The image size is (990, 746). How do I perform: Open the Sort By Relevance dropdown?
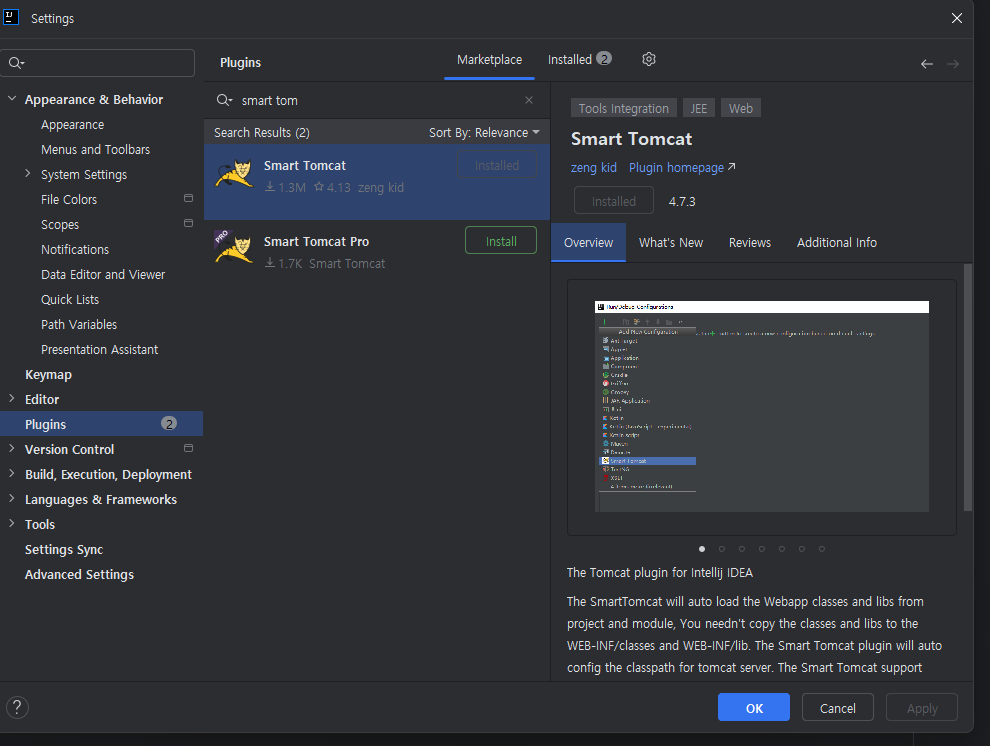(484, 133)
